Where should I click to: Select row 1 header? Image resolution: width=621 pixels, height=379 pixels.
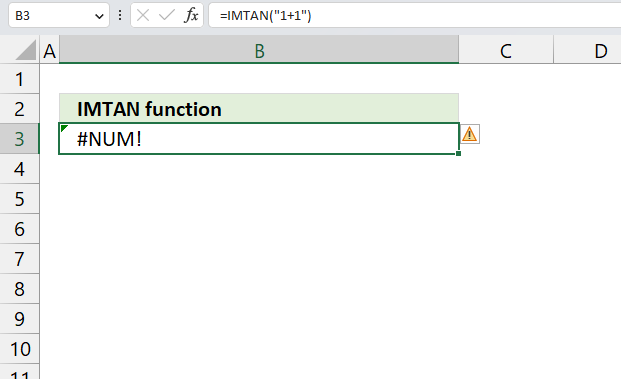[19, 79]
